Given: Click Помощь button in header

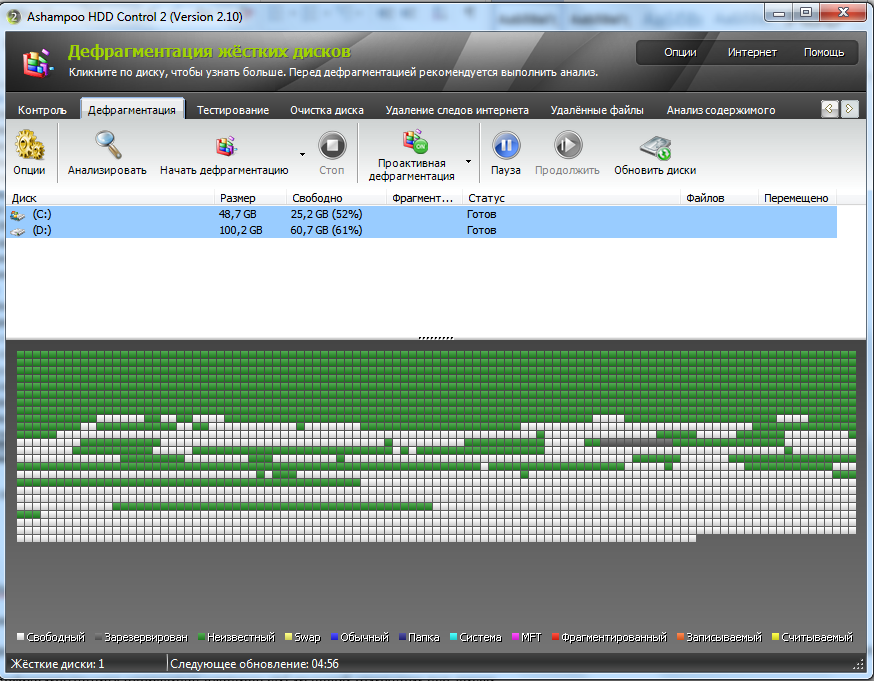Looking at the screenshot, I should [x=824, y=52].
